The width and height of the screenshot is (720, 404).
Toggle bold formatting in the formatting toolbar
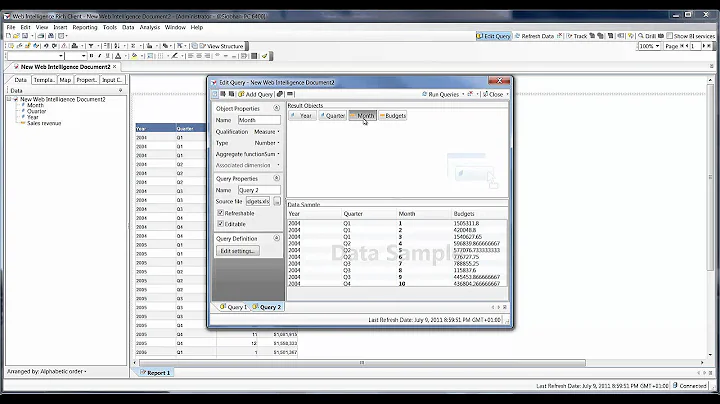pyautogui.click(x=91, y=56)
